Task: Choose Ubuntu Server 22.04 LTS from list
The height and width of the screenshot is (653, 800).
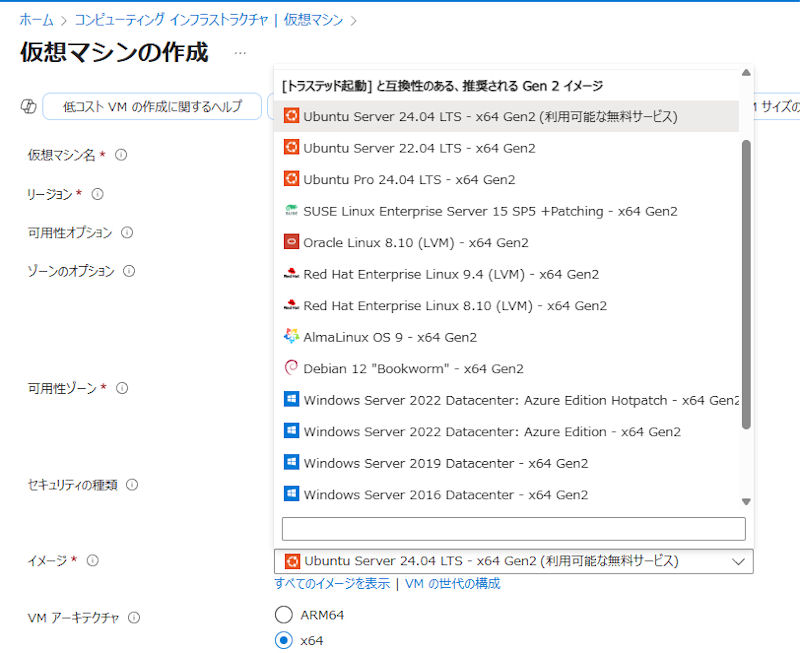Action: click(x=419, y=148)
